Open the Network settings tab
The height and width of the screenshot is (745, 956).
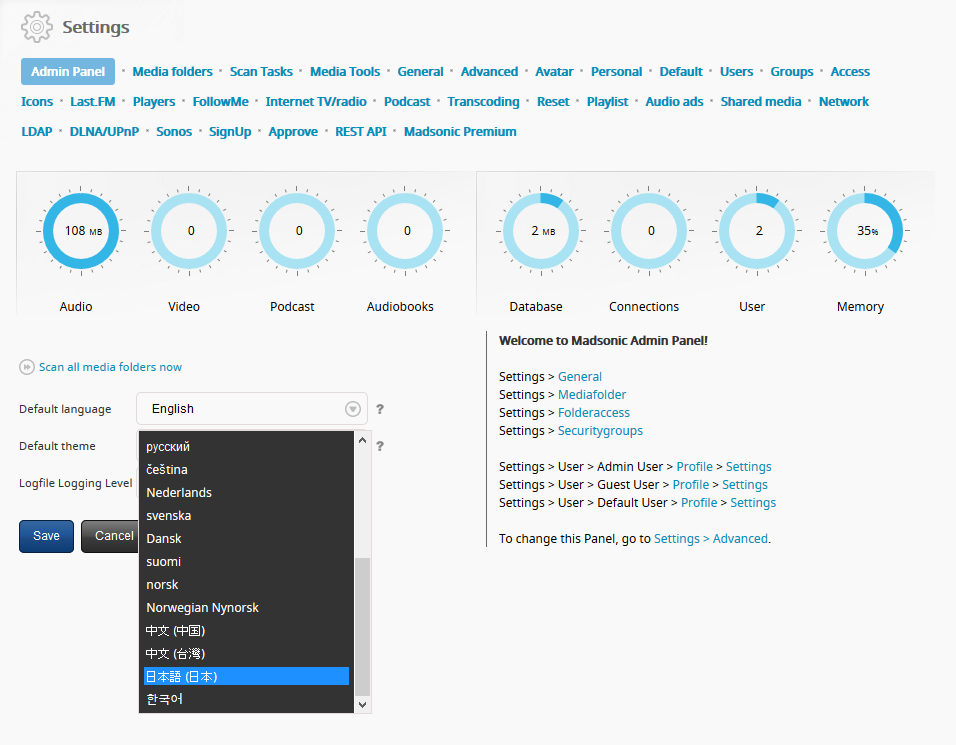(844, 101)
